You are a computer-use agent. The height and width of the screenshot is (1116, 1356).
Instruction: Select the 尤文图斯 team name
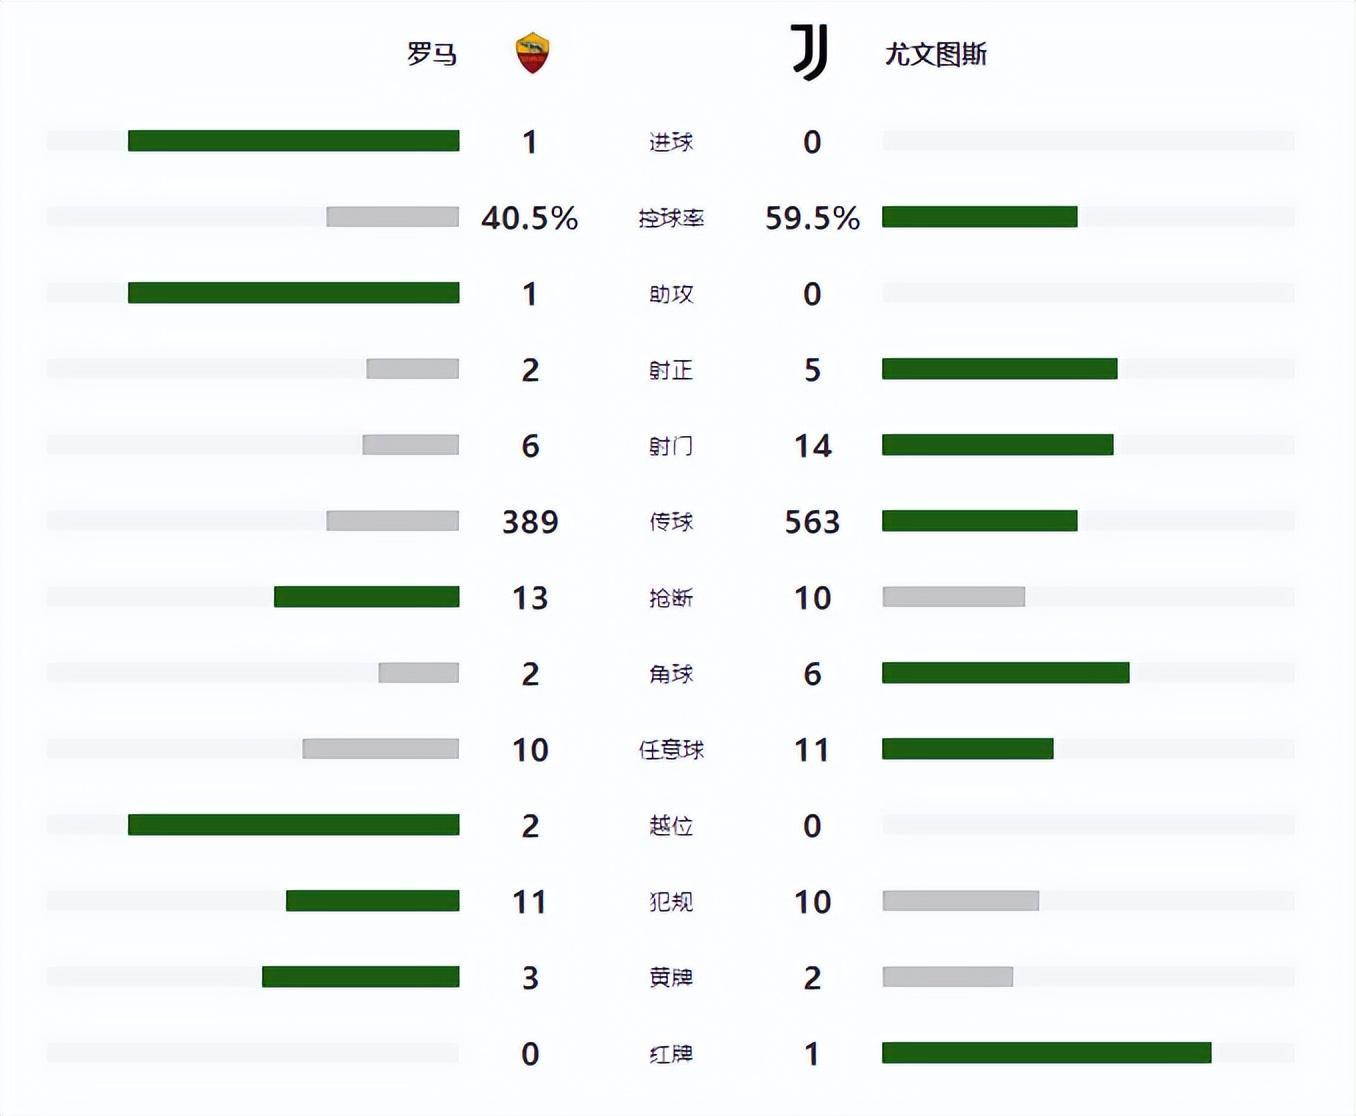coord(935,54)
